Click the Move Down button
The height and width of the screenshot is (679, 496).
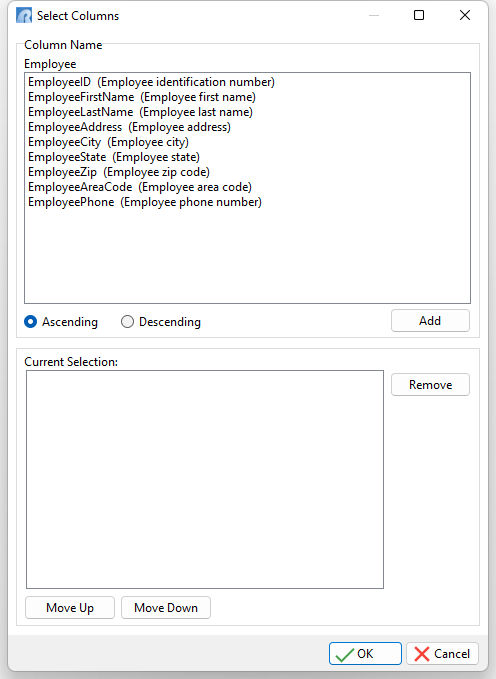pos(166,608)
